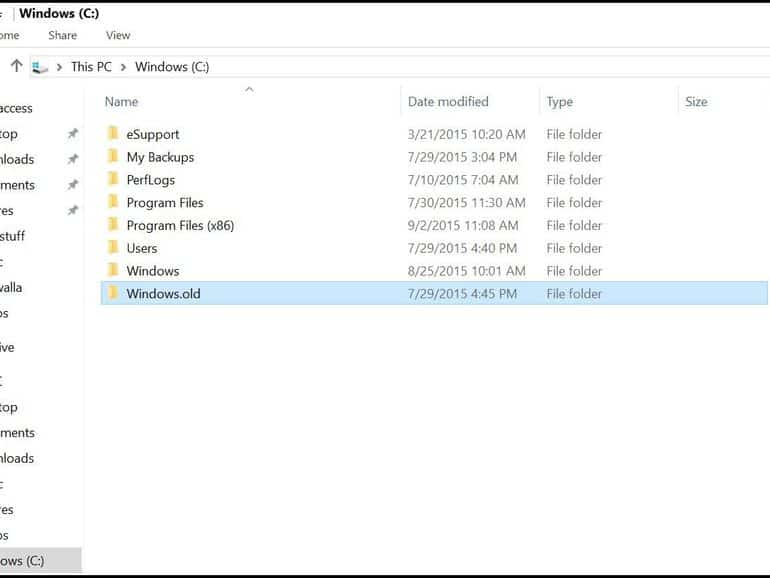Click the date 7/10/2015 7:04 AM
Image resolution: width=770 pixels, height=578 pixels.
tap(463, 180)
